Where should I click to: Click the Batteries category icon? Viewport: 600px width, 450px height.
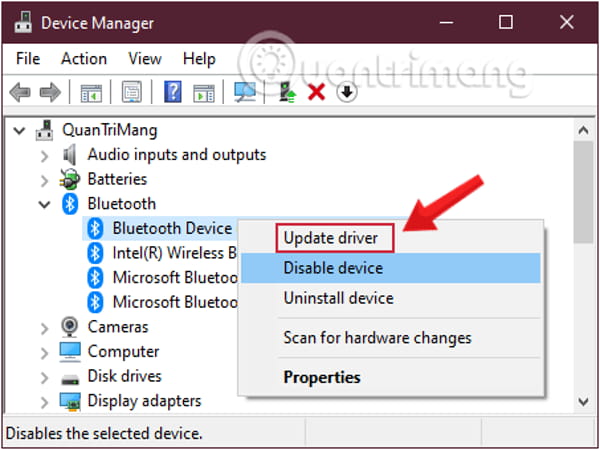tap(70, 179)
